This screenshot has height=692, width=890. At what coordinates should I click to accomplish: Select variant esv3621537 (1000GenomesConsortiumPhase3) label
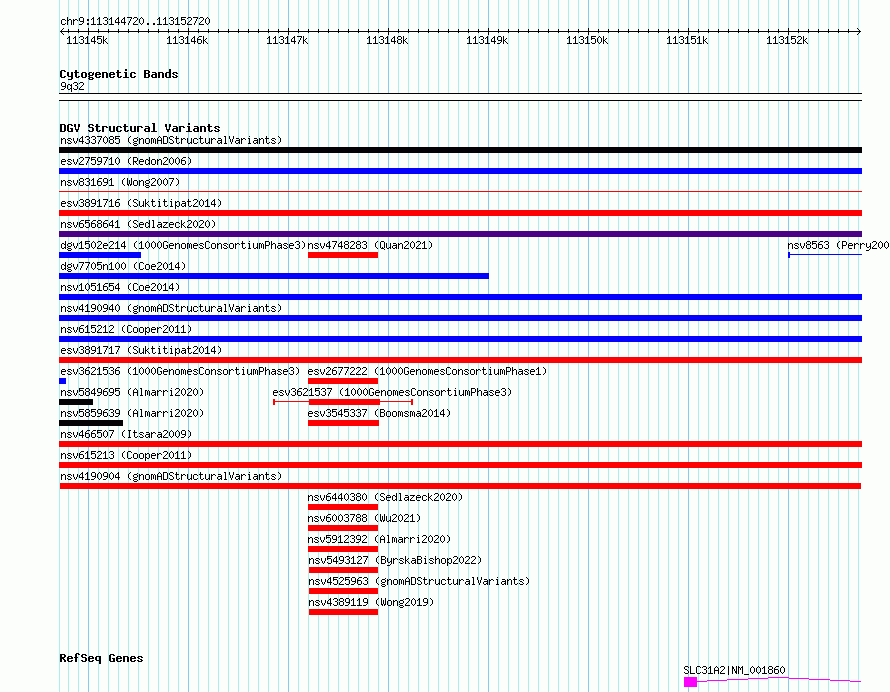[392, 392]
